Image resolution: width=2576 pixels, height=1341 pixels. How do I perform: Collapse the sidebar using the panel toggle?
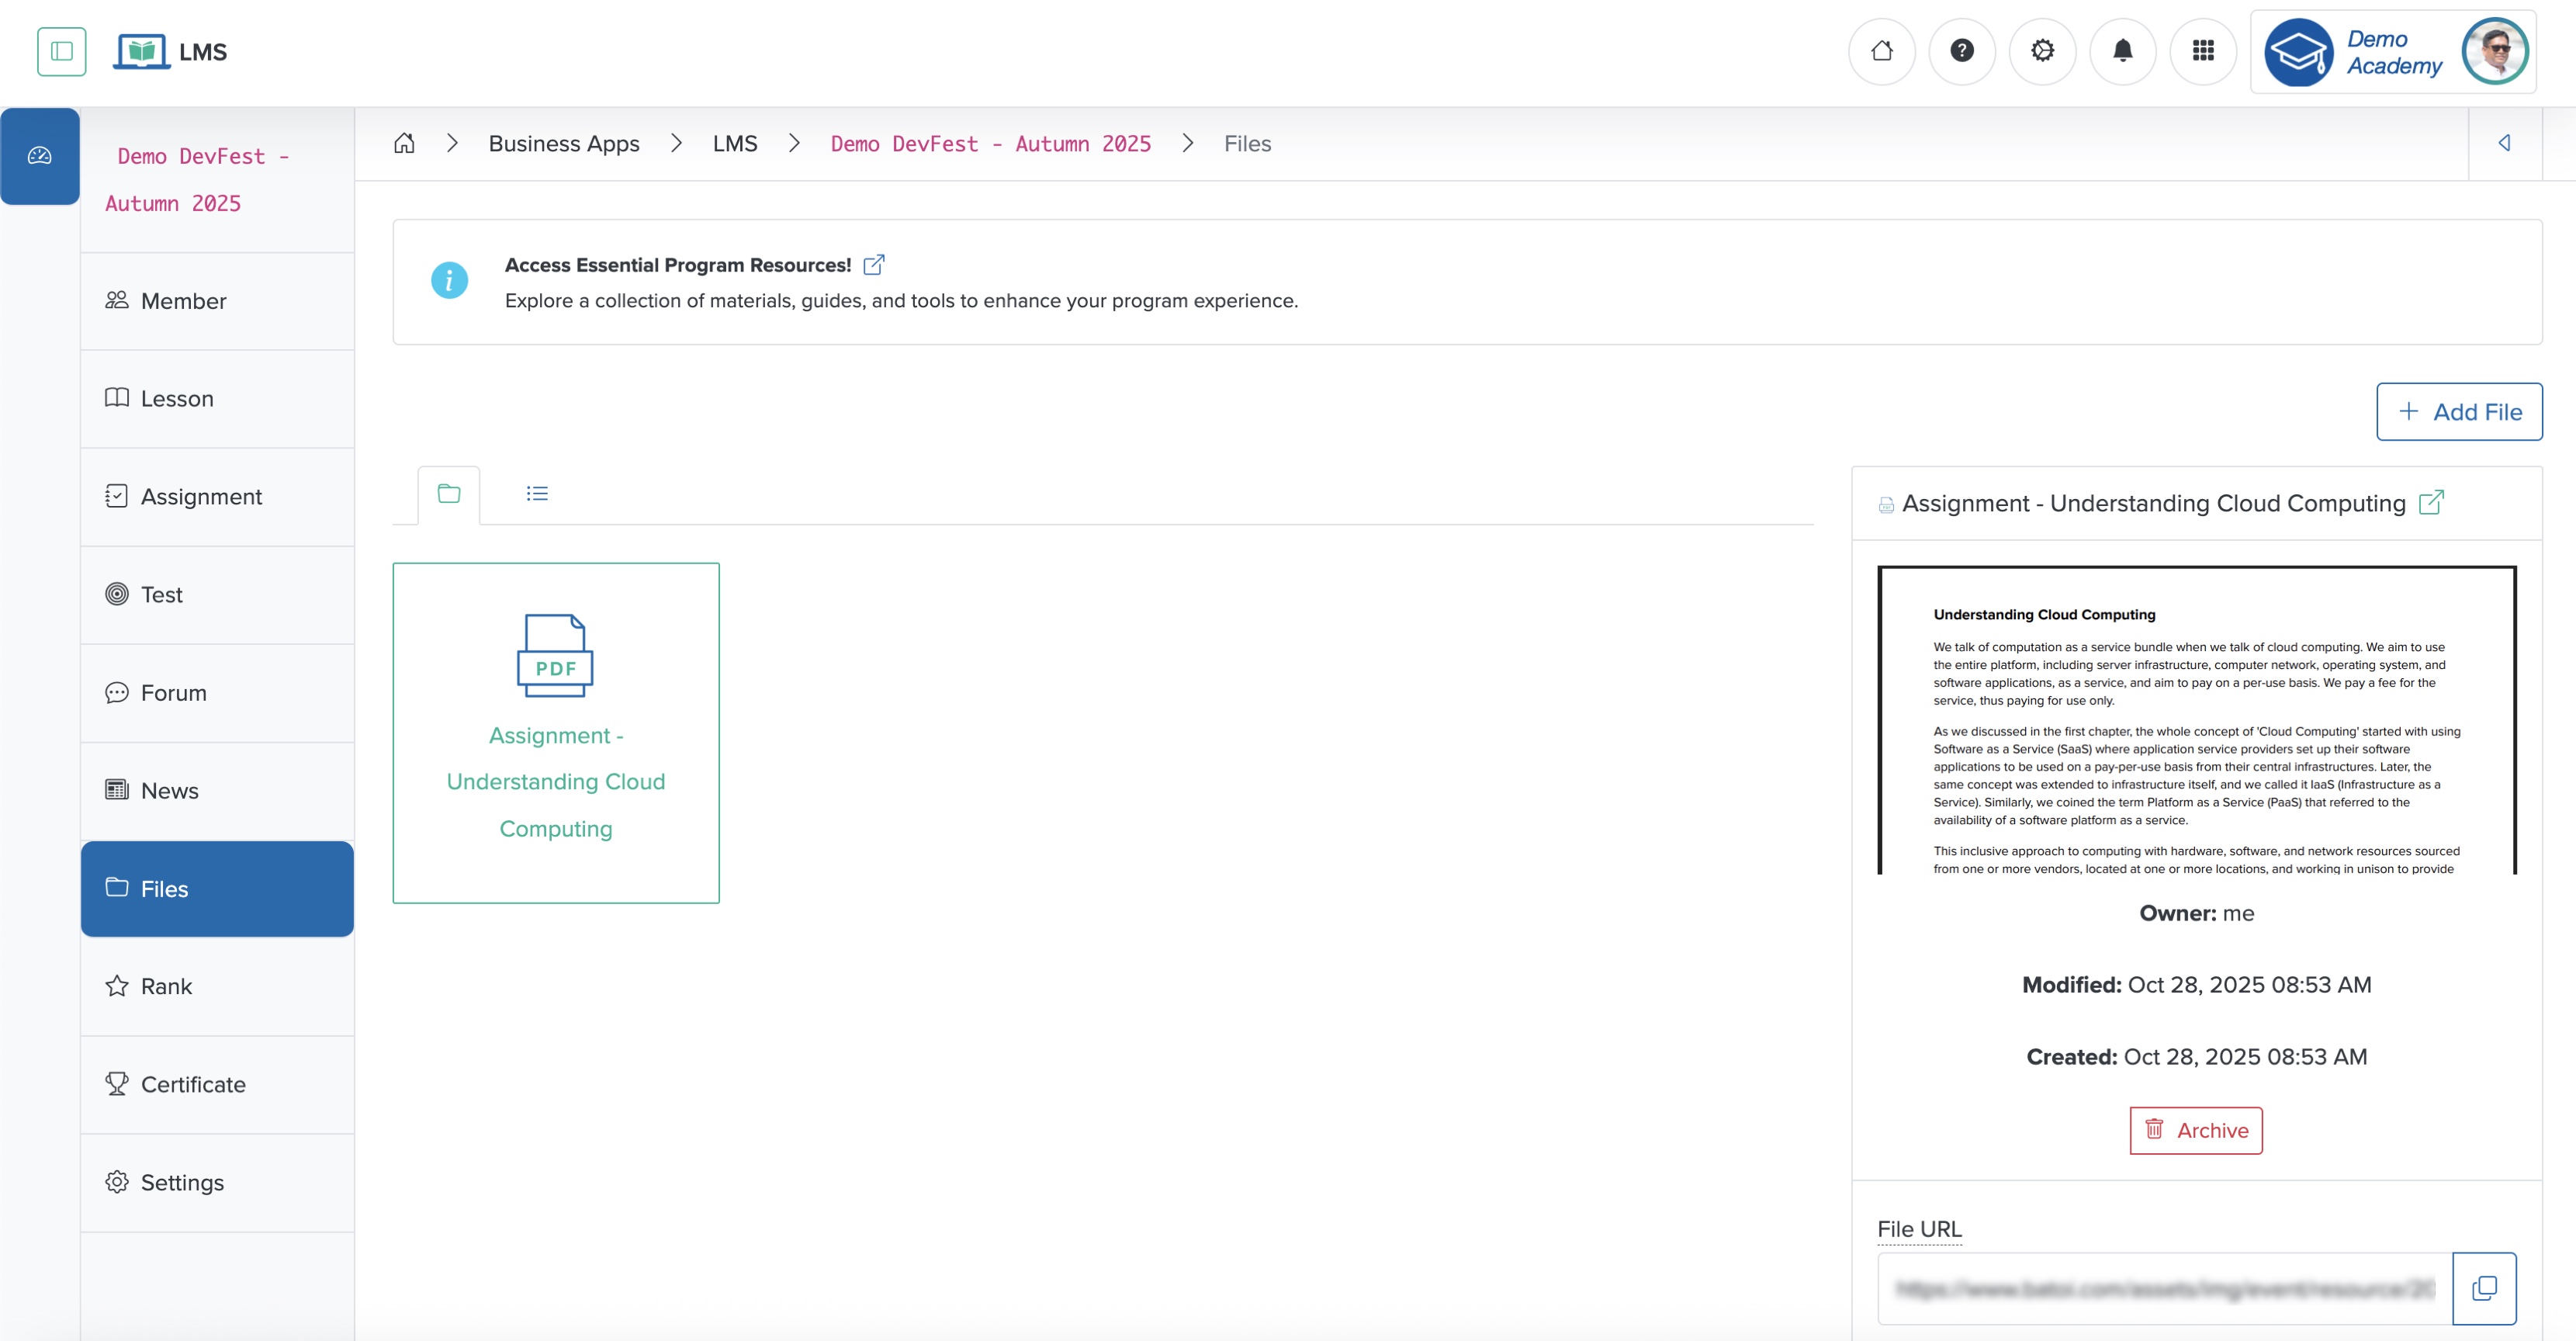click(62, 51)
